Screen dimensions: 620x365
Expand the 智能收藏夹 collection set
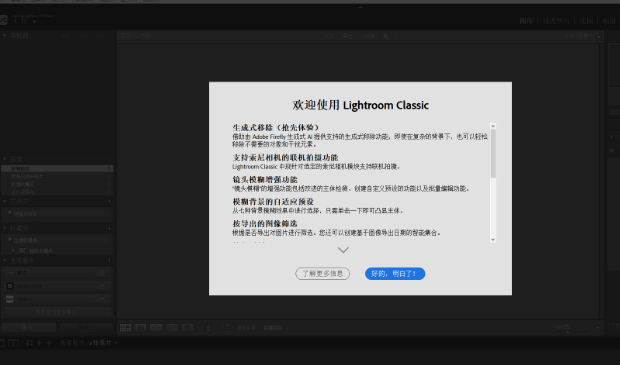[13, 251]
